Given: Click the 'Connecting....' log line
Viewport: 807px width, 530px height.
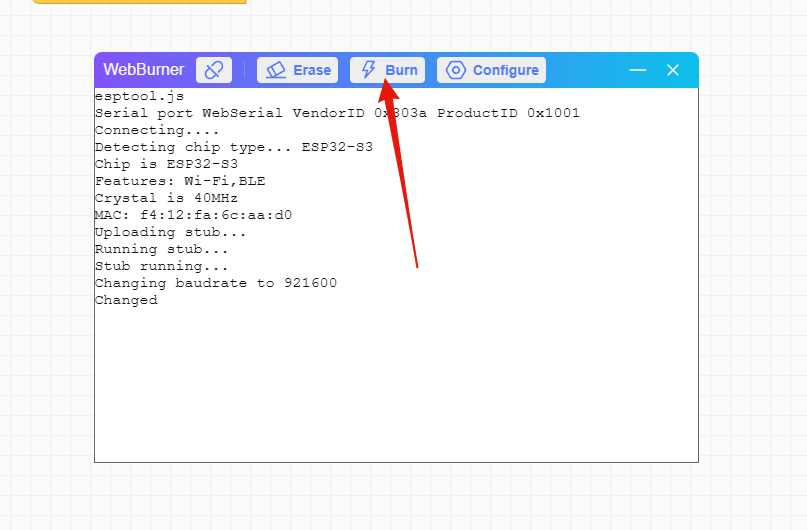Looking at the screenshot, I should pos(157,130).
